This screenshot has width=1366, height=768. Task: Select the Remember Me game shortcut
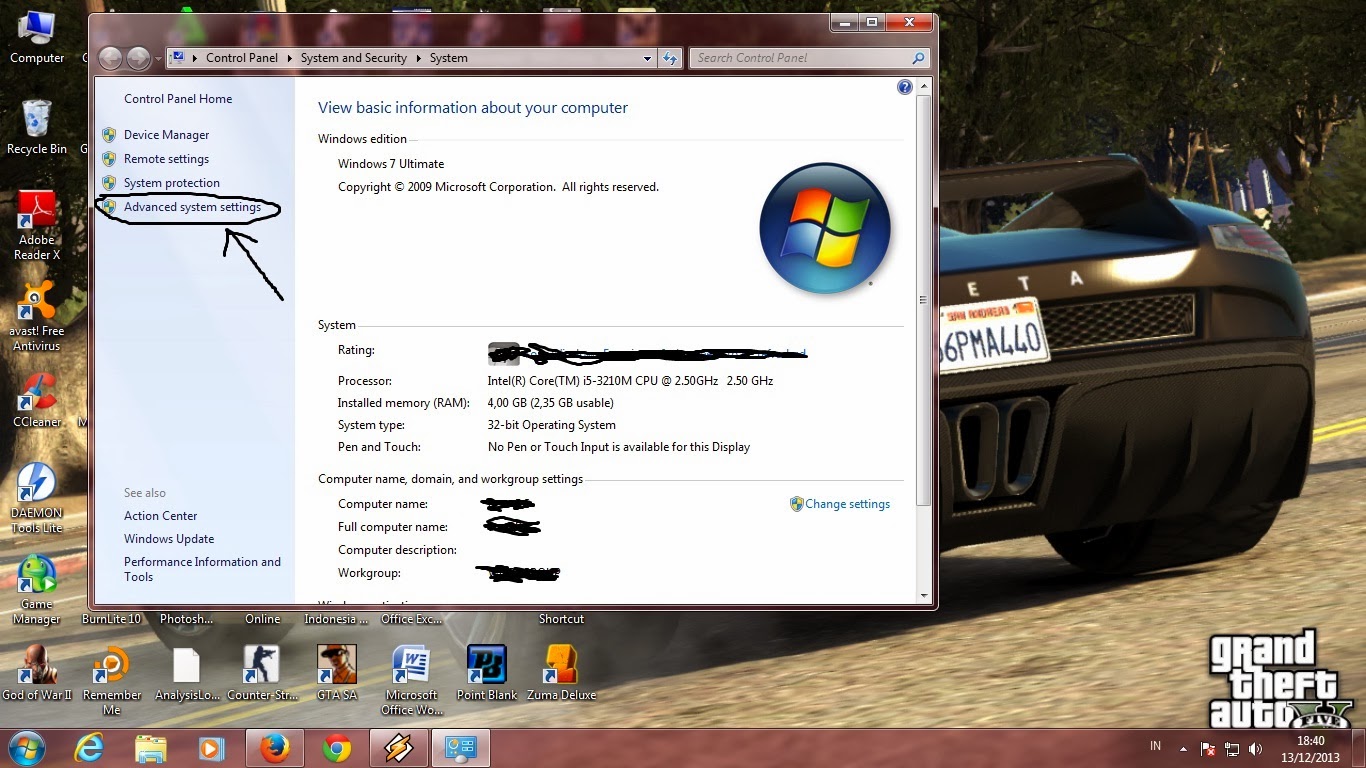tap(112, 680)
